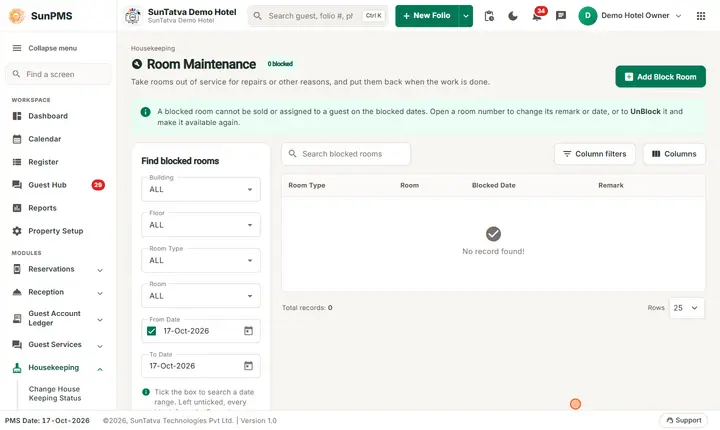Switch to dark mode with the moon icon
The image size is (720, 430).
(x=513, y=16)
